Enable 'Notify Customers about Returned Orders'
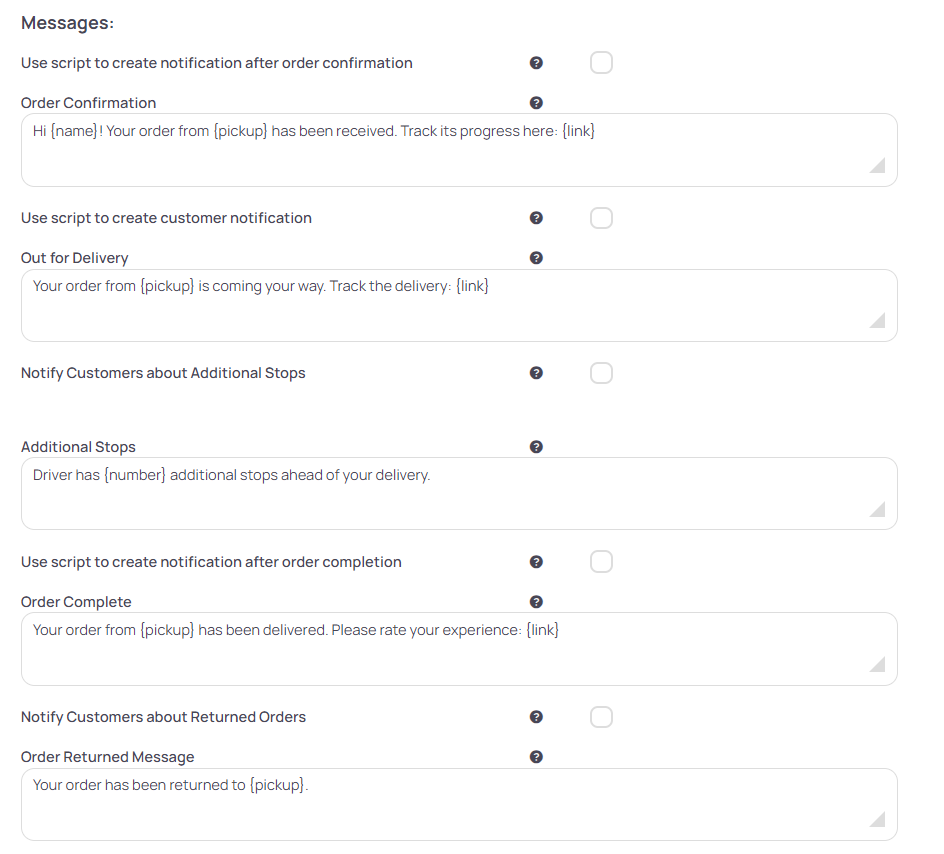The height and width of the screenshot is (854, 944). coord(601,717)
